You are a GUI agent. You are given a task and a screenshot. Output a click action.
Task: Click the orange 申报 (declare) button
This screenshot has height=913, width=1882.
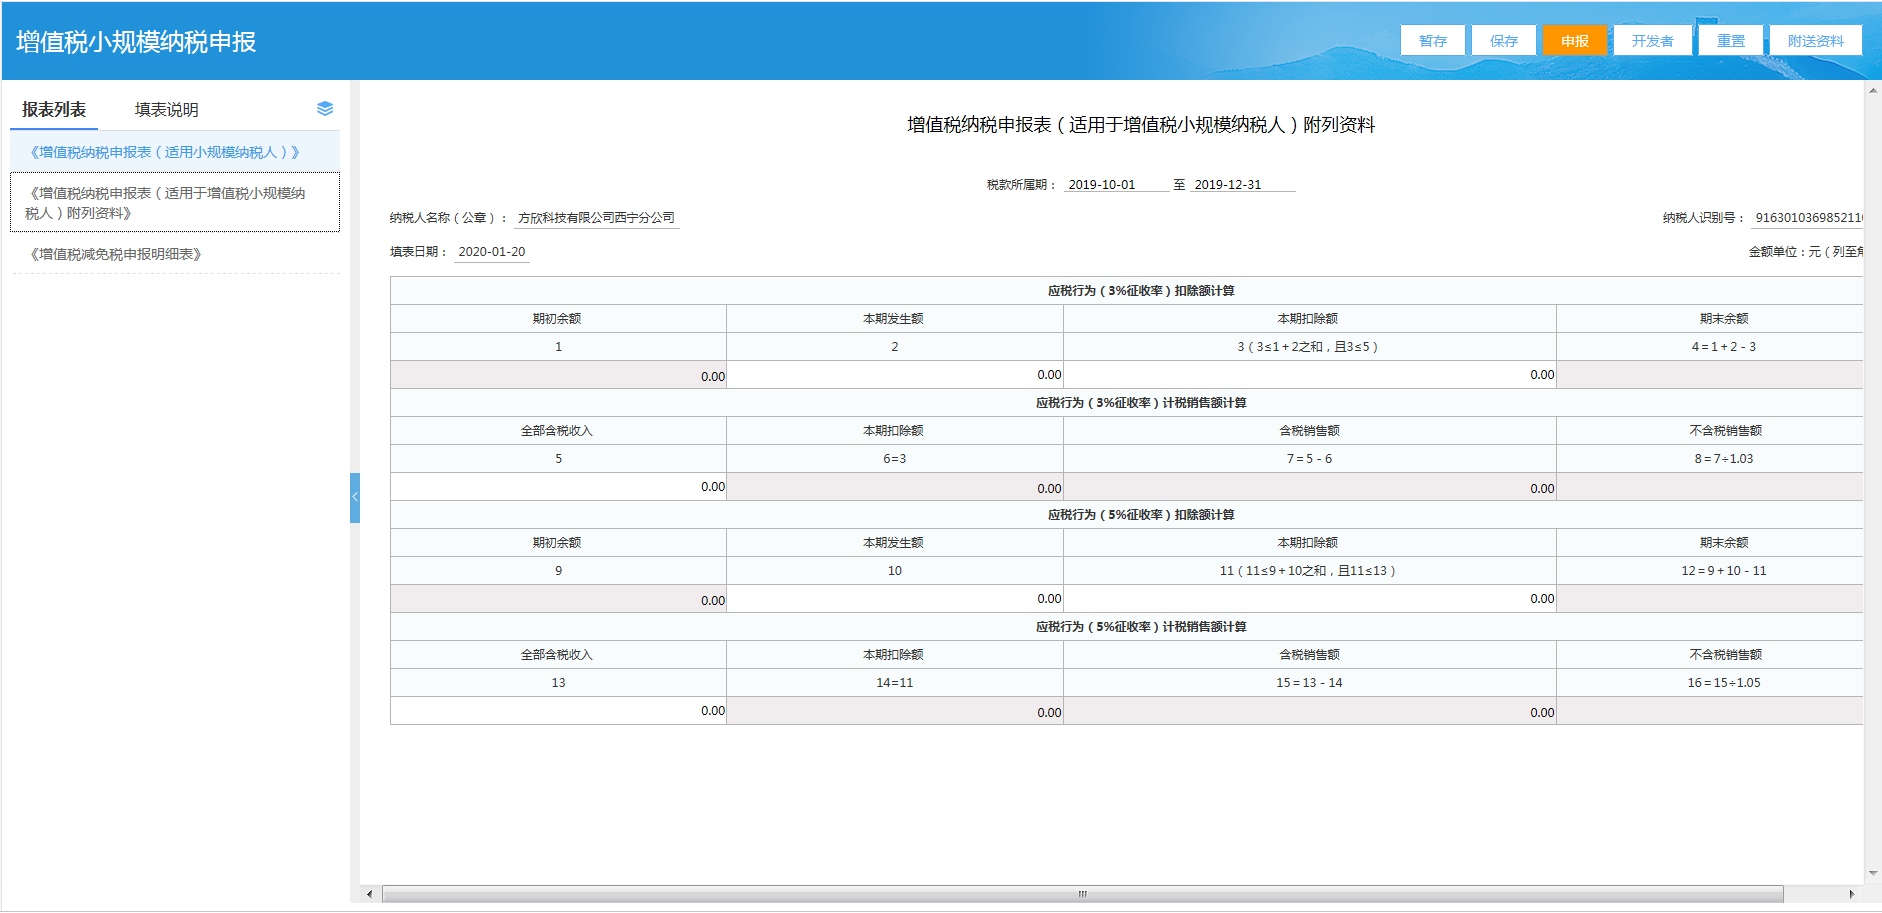pyautogui.click(x=1575, y=40)
